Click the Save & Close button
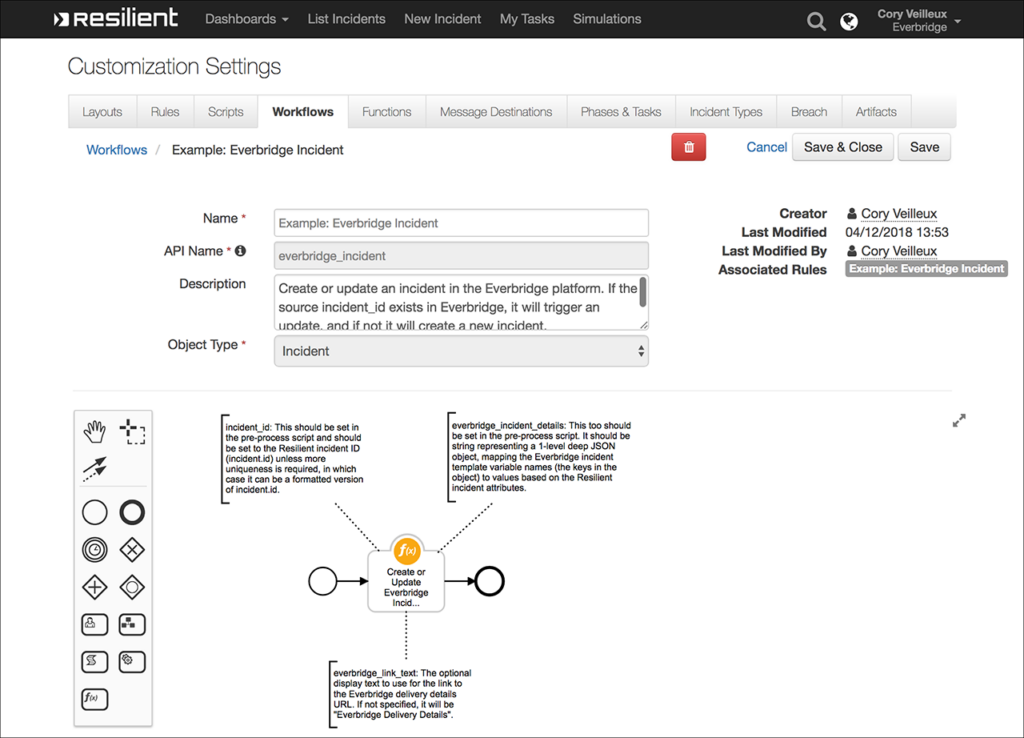1024x738 pixels. [843, 147]
